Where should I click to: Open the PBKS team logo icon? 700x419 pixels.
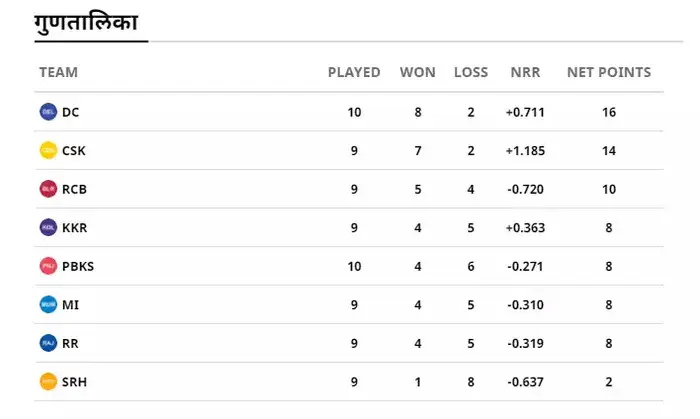[x=48, y=266]
